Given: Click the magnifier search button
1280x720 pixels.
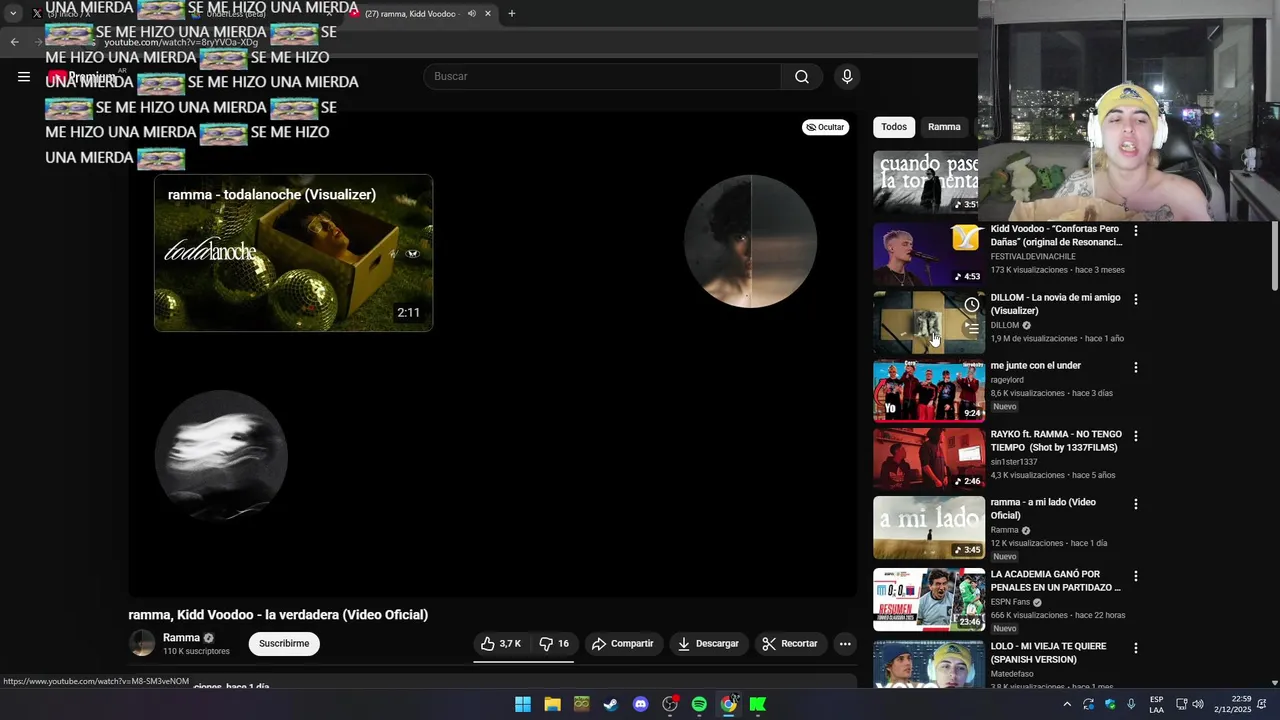Looking at the screenshot, I should [x=802, y=77].
